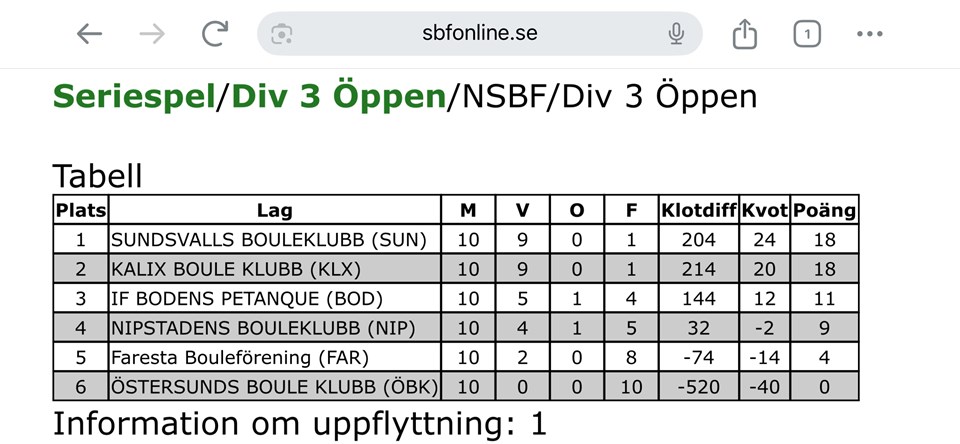Tap the microphone voice search icon

coord(676,34)
